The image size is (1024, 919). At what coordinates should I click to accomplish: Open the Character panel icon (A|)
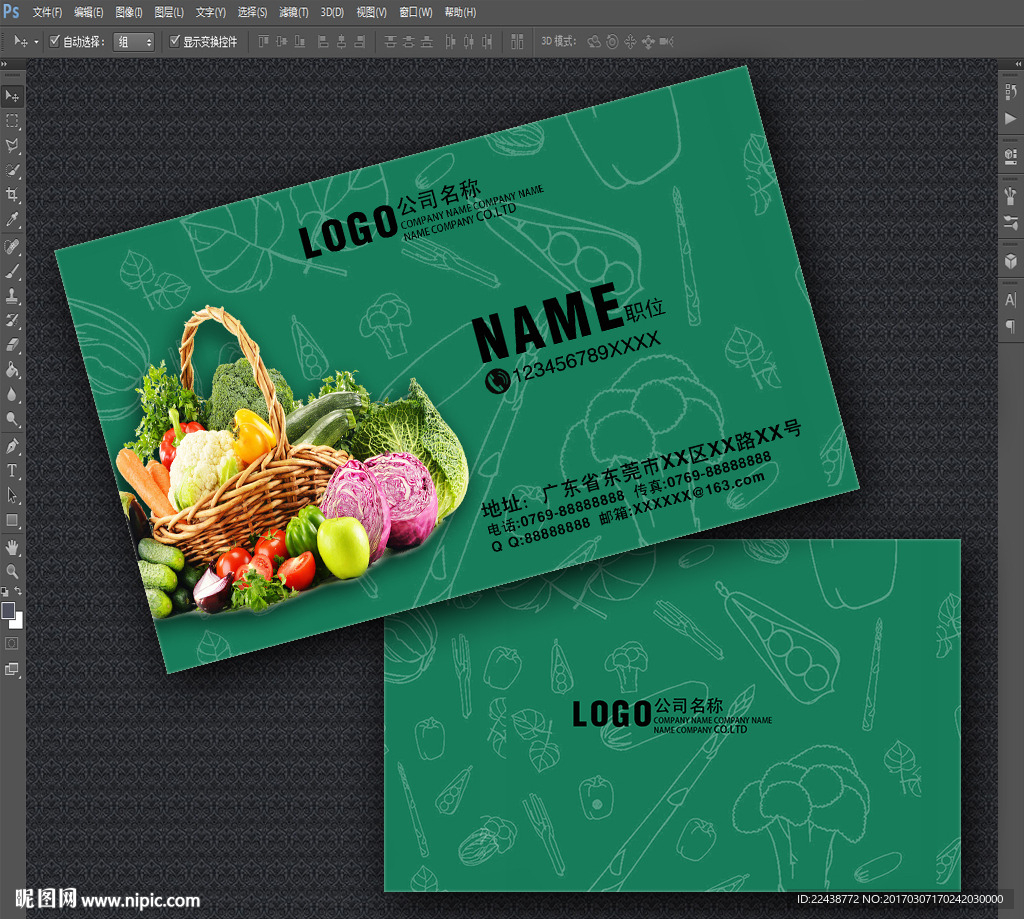(x=1010, y=300)
